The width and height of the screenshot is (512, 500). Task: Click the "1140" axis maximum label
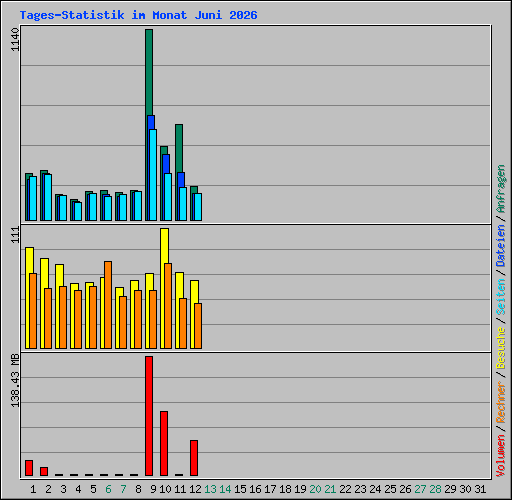(15, 39)
